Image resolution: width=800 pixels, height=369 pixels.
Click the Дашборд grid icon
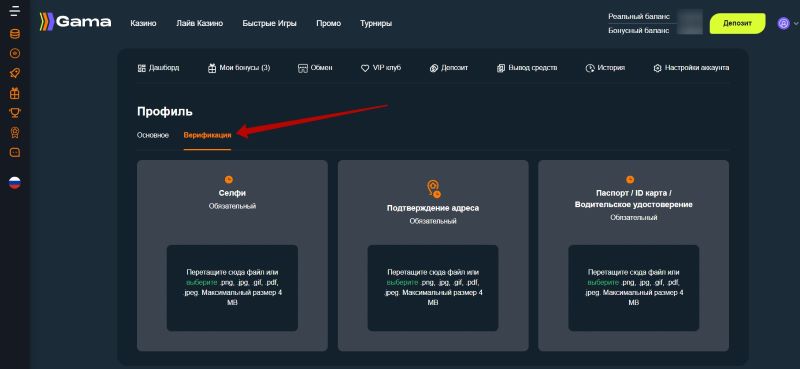pyautogui.click(x=142, y=68)
